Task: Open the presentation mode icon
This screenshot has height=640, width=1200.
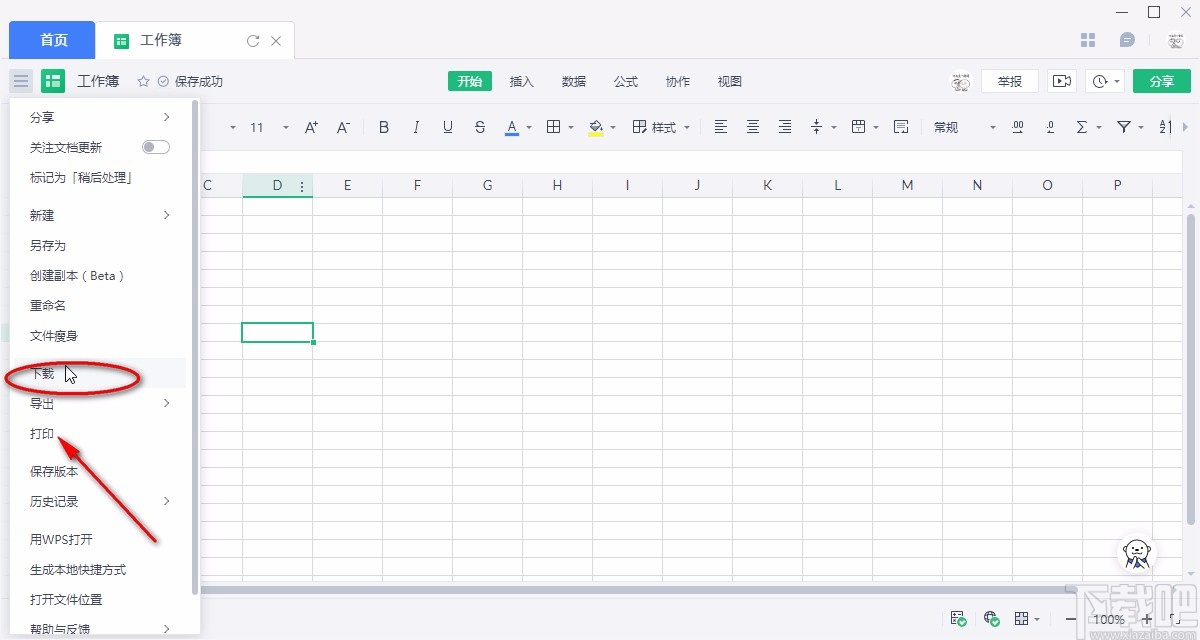Action: point(1062,81)
